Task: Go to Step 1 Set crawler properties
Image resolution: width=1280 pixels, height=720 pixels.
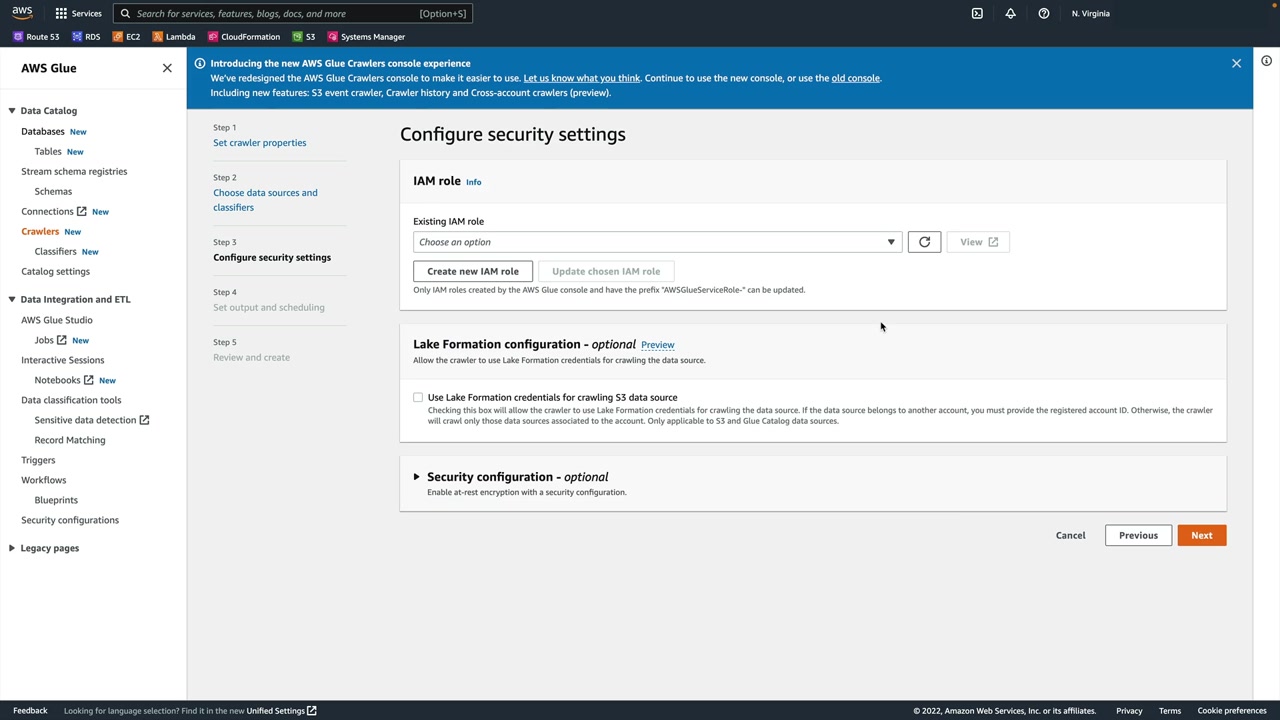Action: [259, 143]
